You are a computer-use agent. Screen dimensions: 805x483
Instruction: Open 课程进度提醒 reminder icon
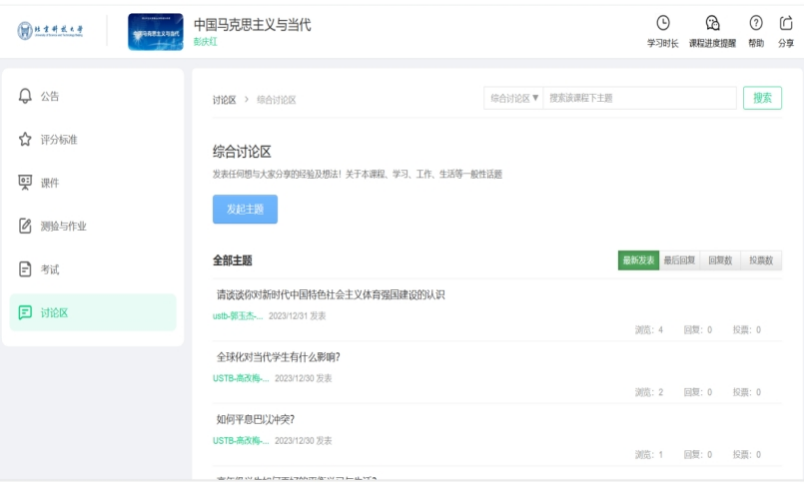click(x=712, y=23)
